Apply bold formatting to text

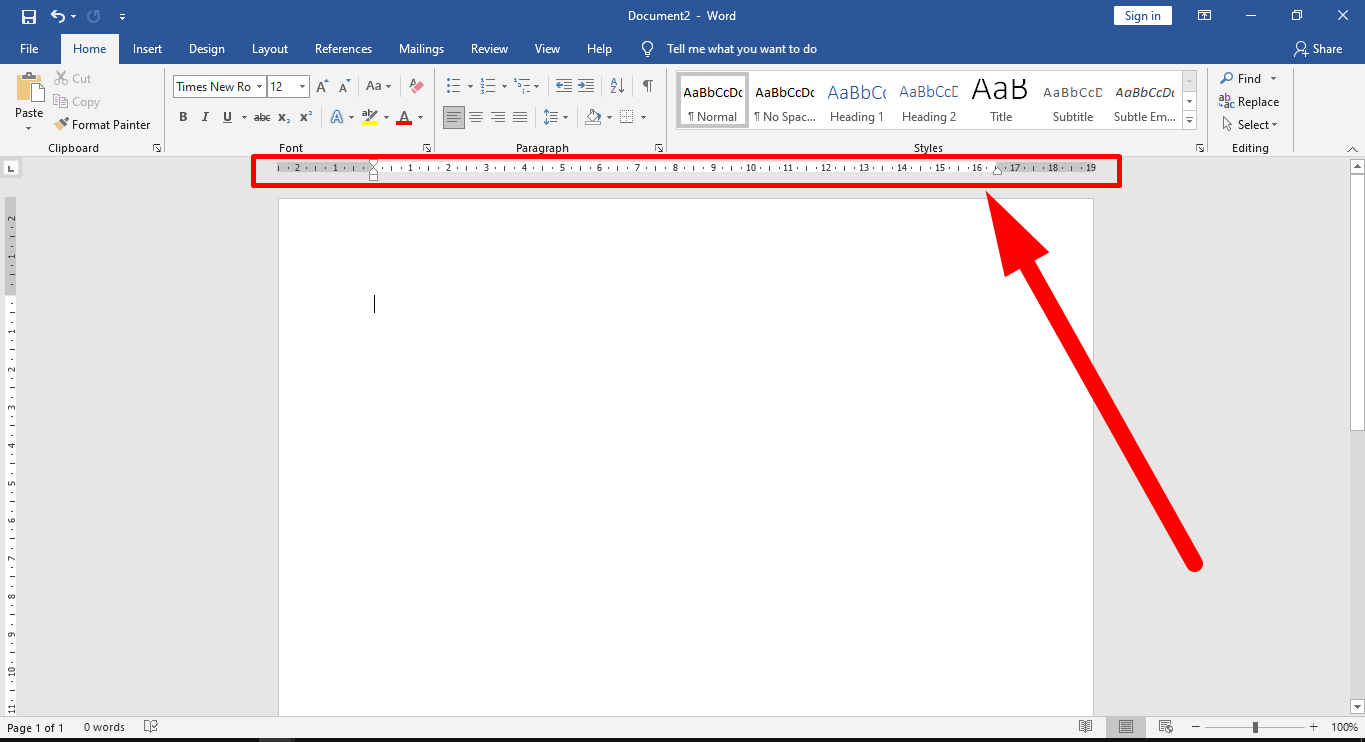tap(183, 117)
